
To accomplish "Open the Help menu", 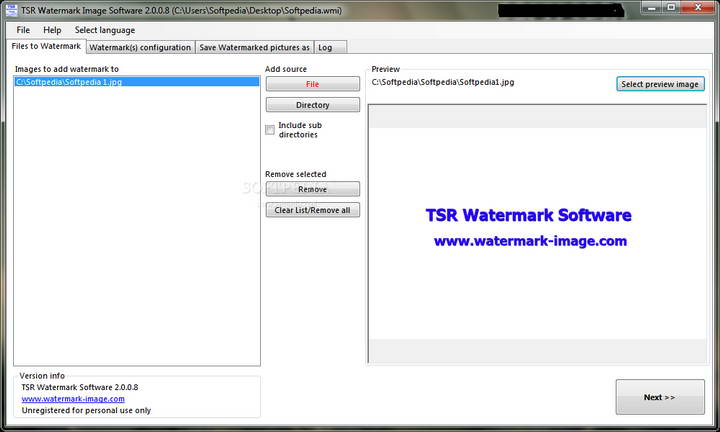I will click(x=52, y=30).
